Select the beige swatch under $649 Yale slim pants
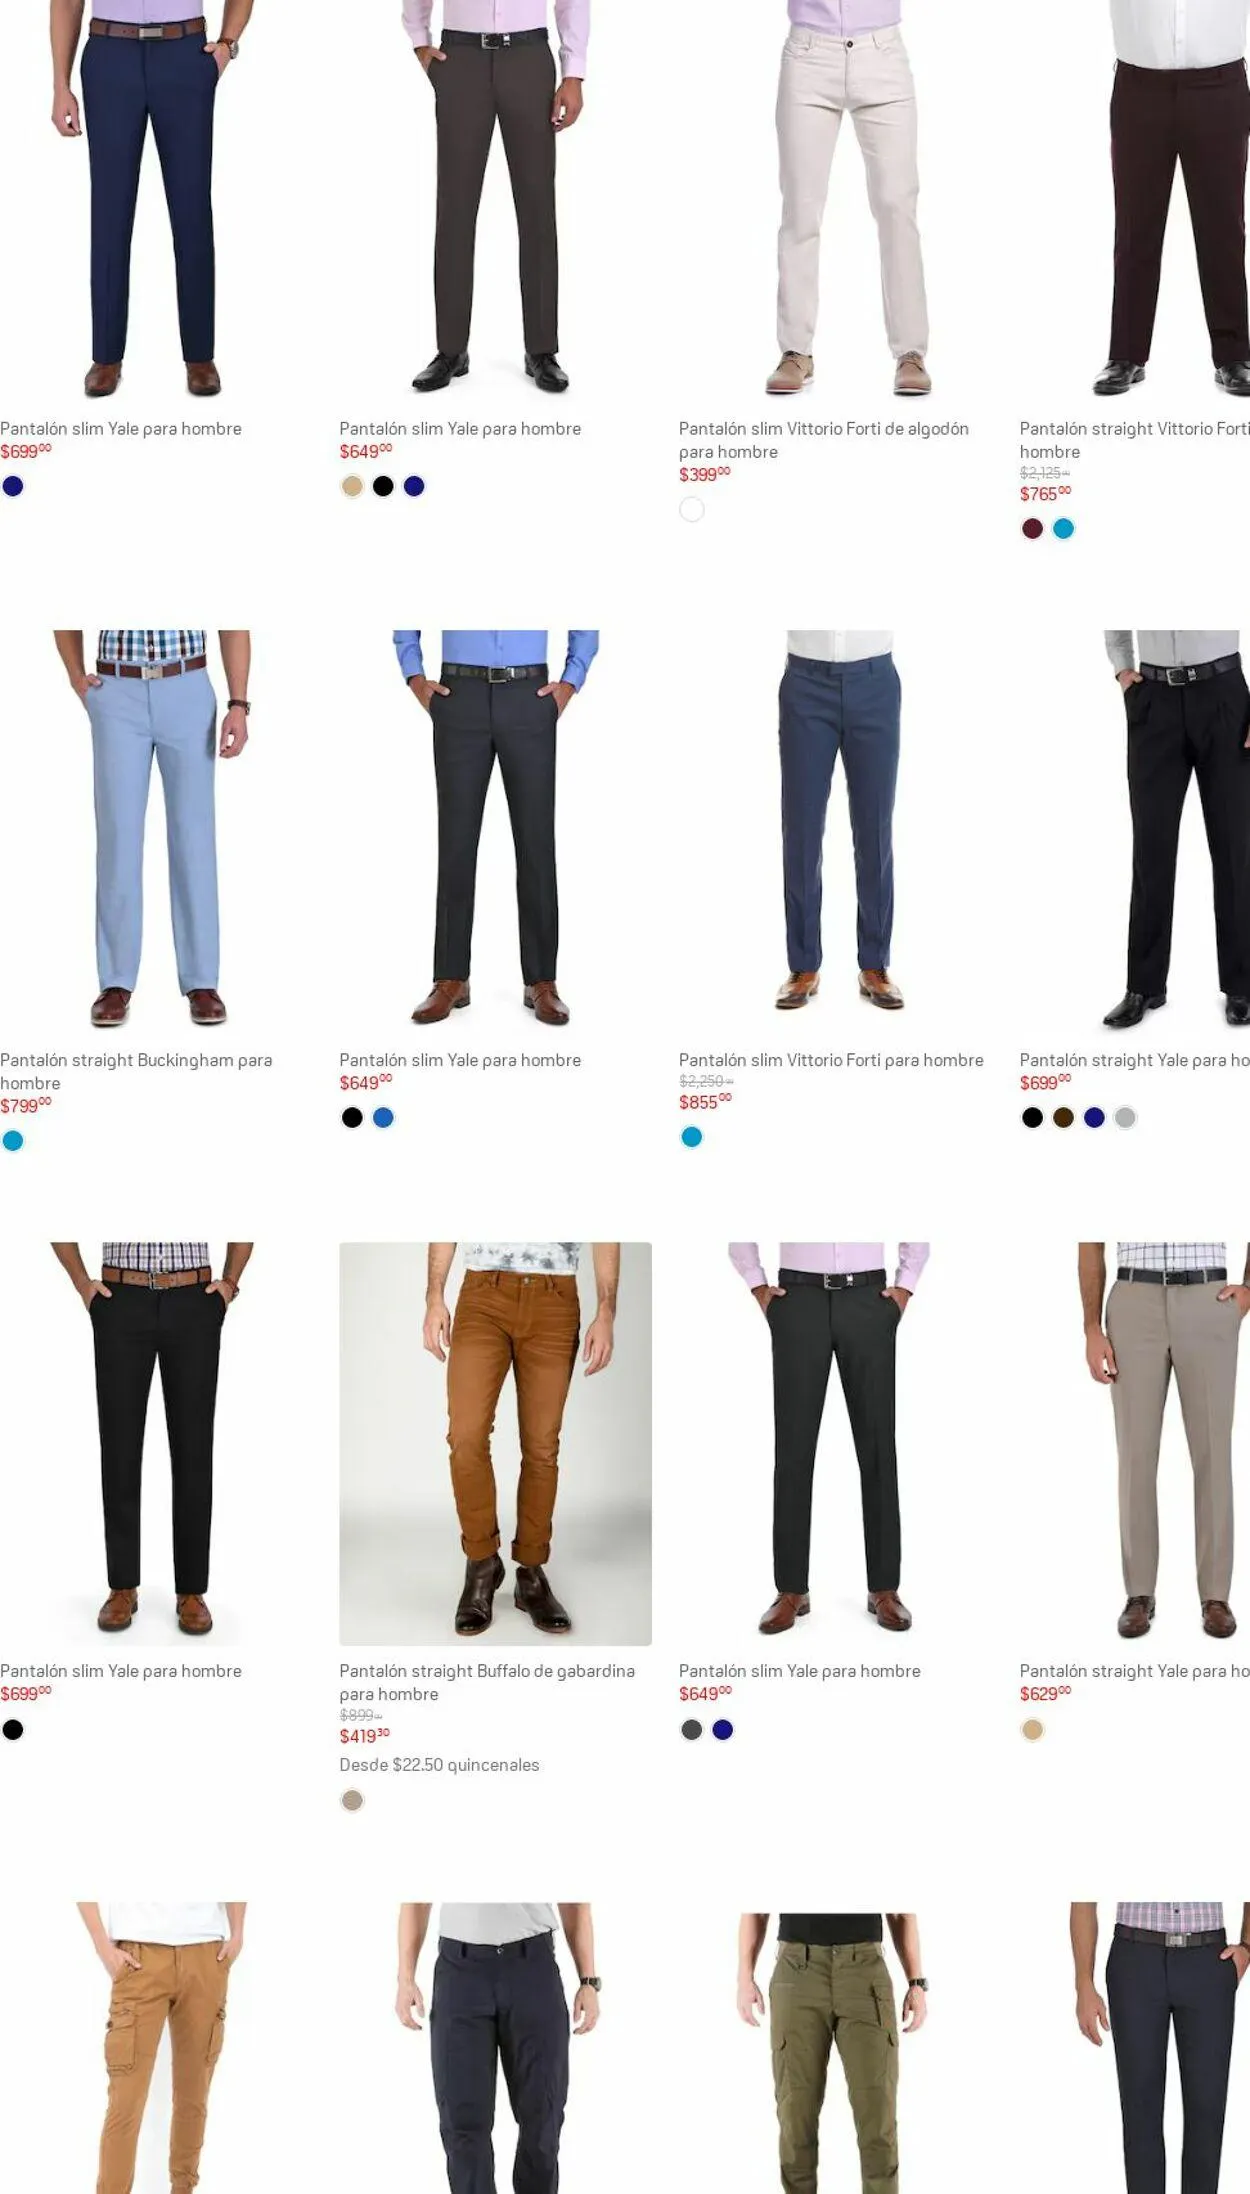 tap(352, 486)
